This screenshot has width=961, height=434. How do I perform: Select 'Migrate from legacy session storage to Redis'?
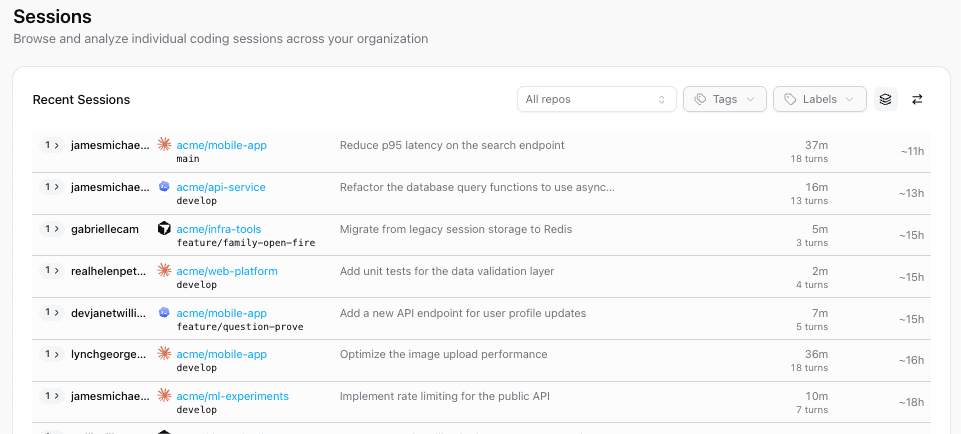(x=456, y=229)
